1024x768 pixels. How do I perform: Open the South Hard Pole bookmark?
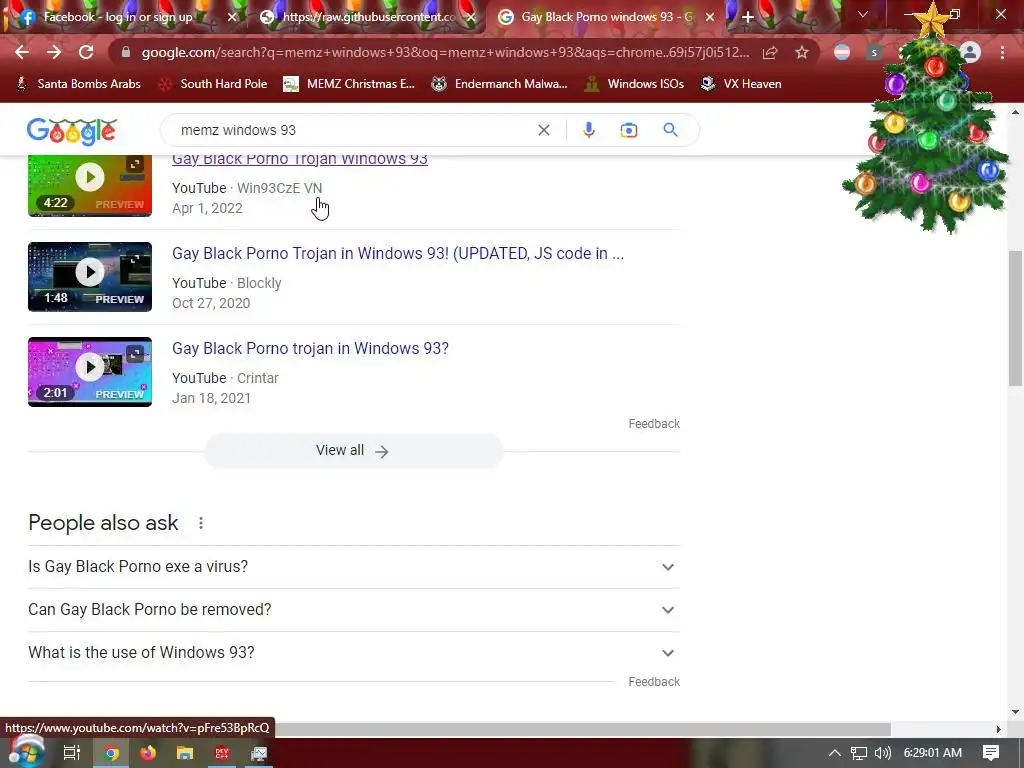point(214,84)
